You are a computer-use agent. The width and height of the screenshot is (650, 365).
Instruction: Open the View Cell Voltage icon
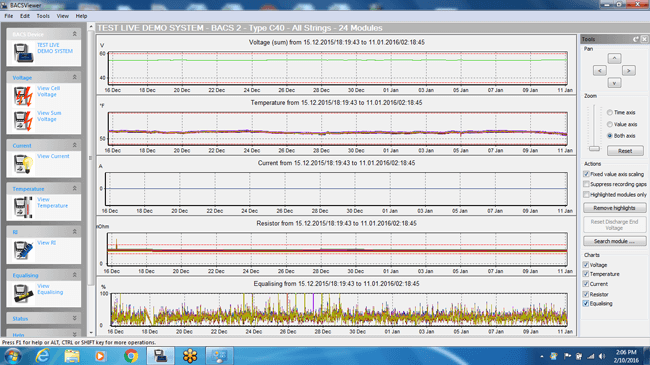(23, 96)
